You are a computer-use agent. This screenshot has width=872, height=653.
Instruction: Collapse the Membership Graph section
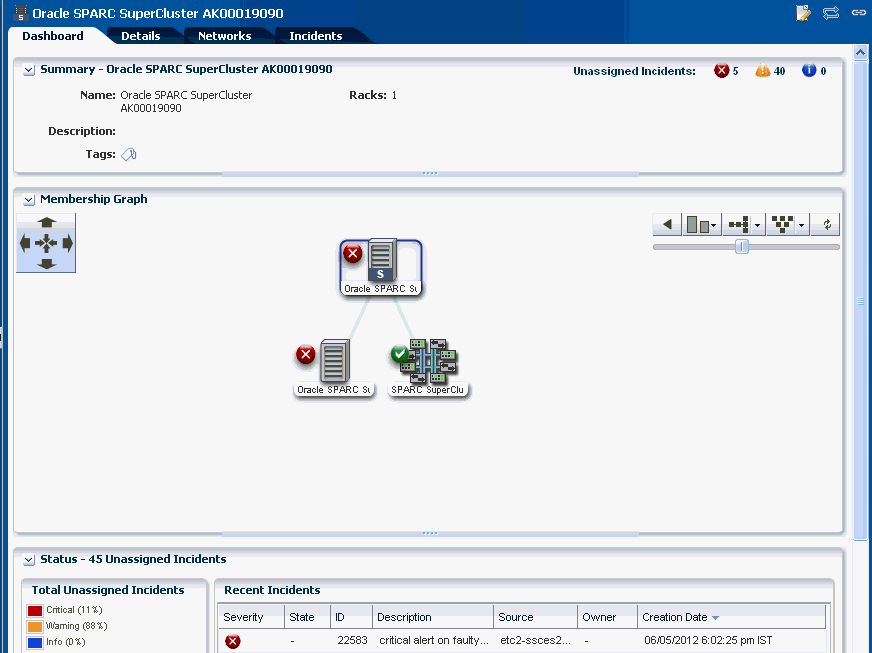[x=29, y=200]
